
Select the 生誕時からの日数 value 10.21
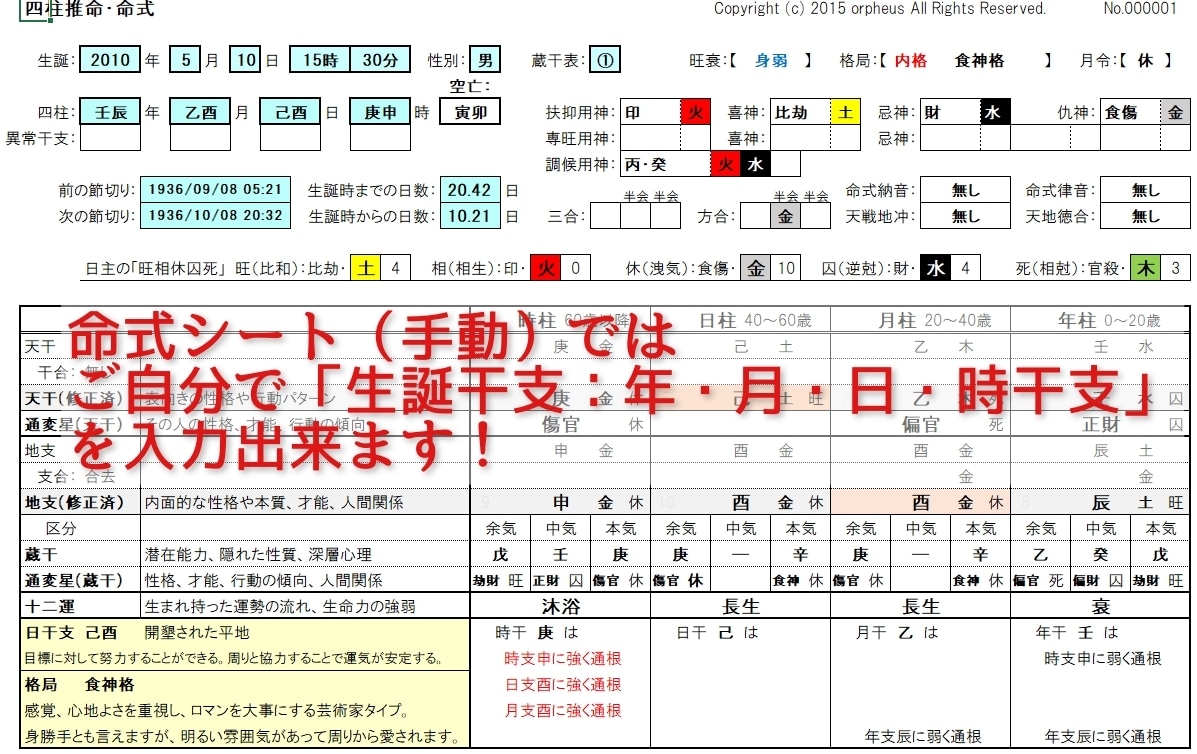469,216
